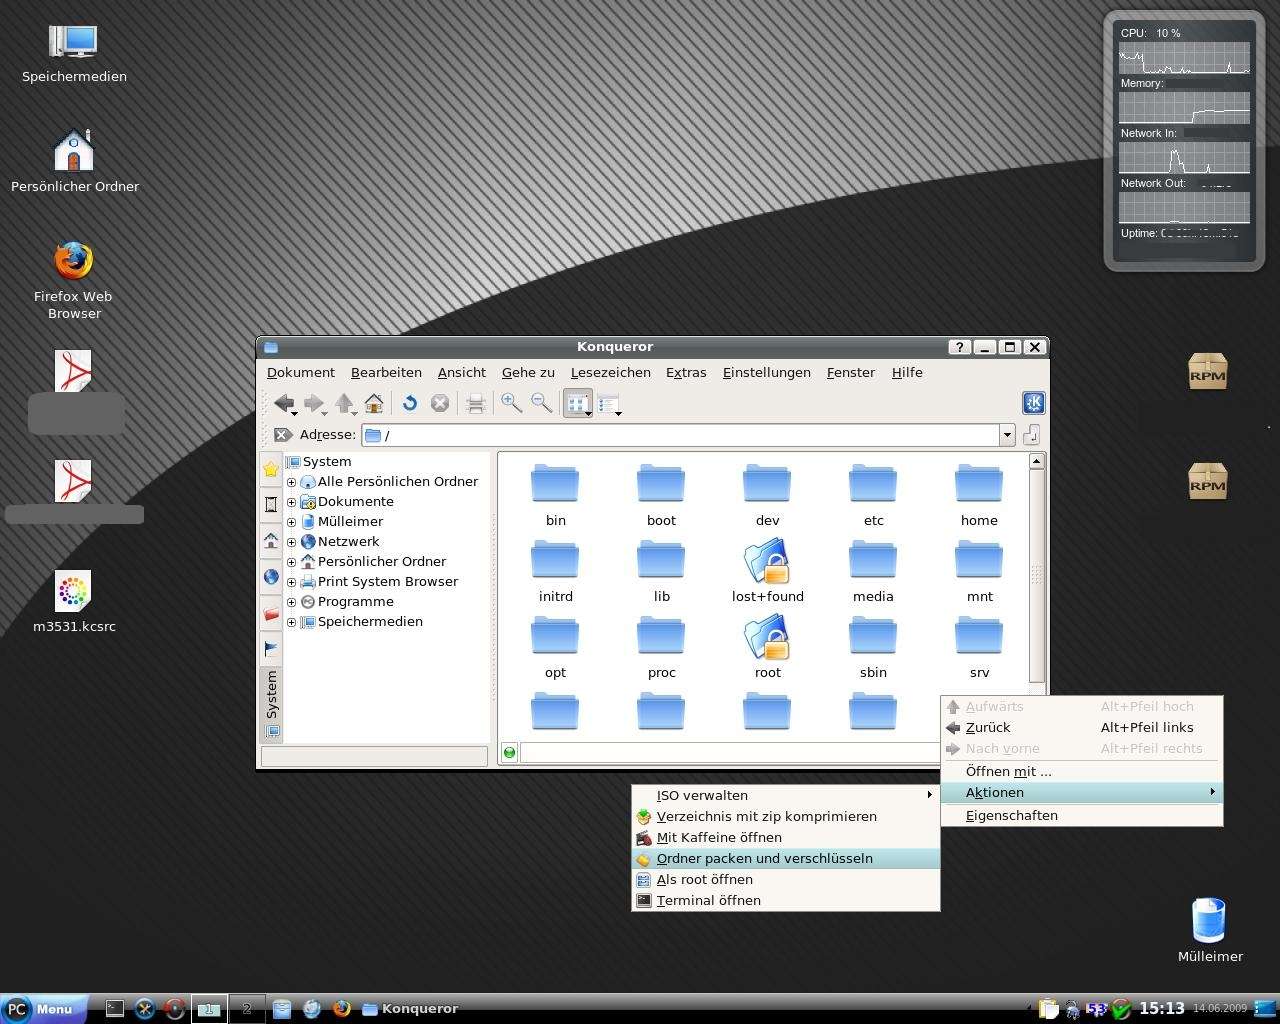The width and height of the screenshot is (1280, 1024).
Task: Go back using the toolbar back arrow
Action: point(284,403)
